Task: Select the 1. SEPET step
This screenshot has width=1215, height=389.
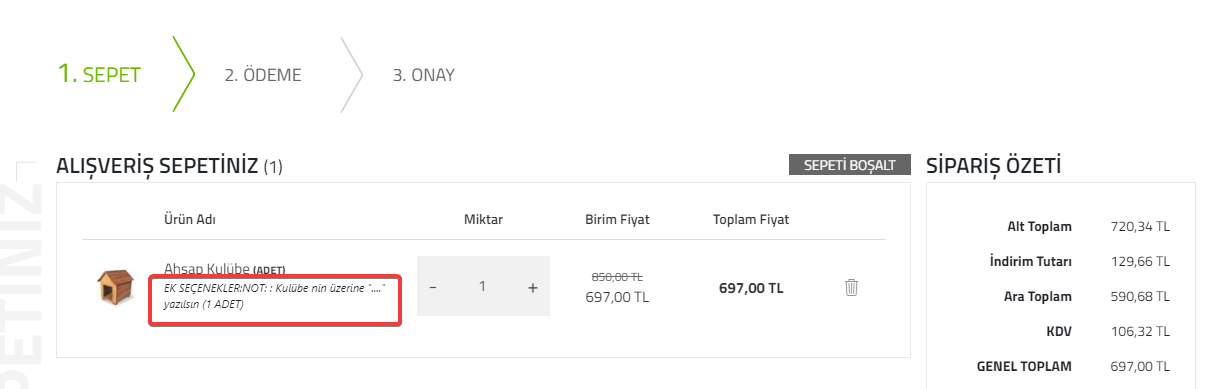Action: (x=99, y=74)
